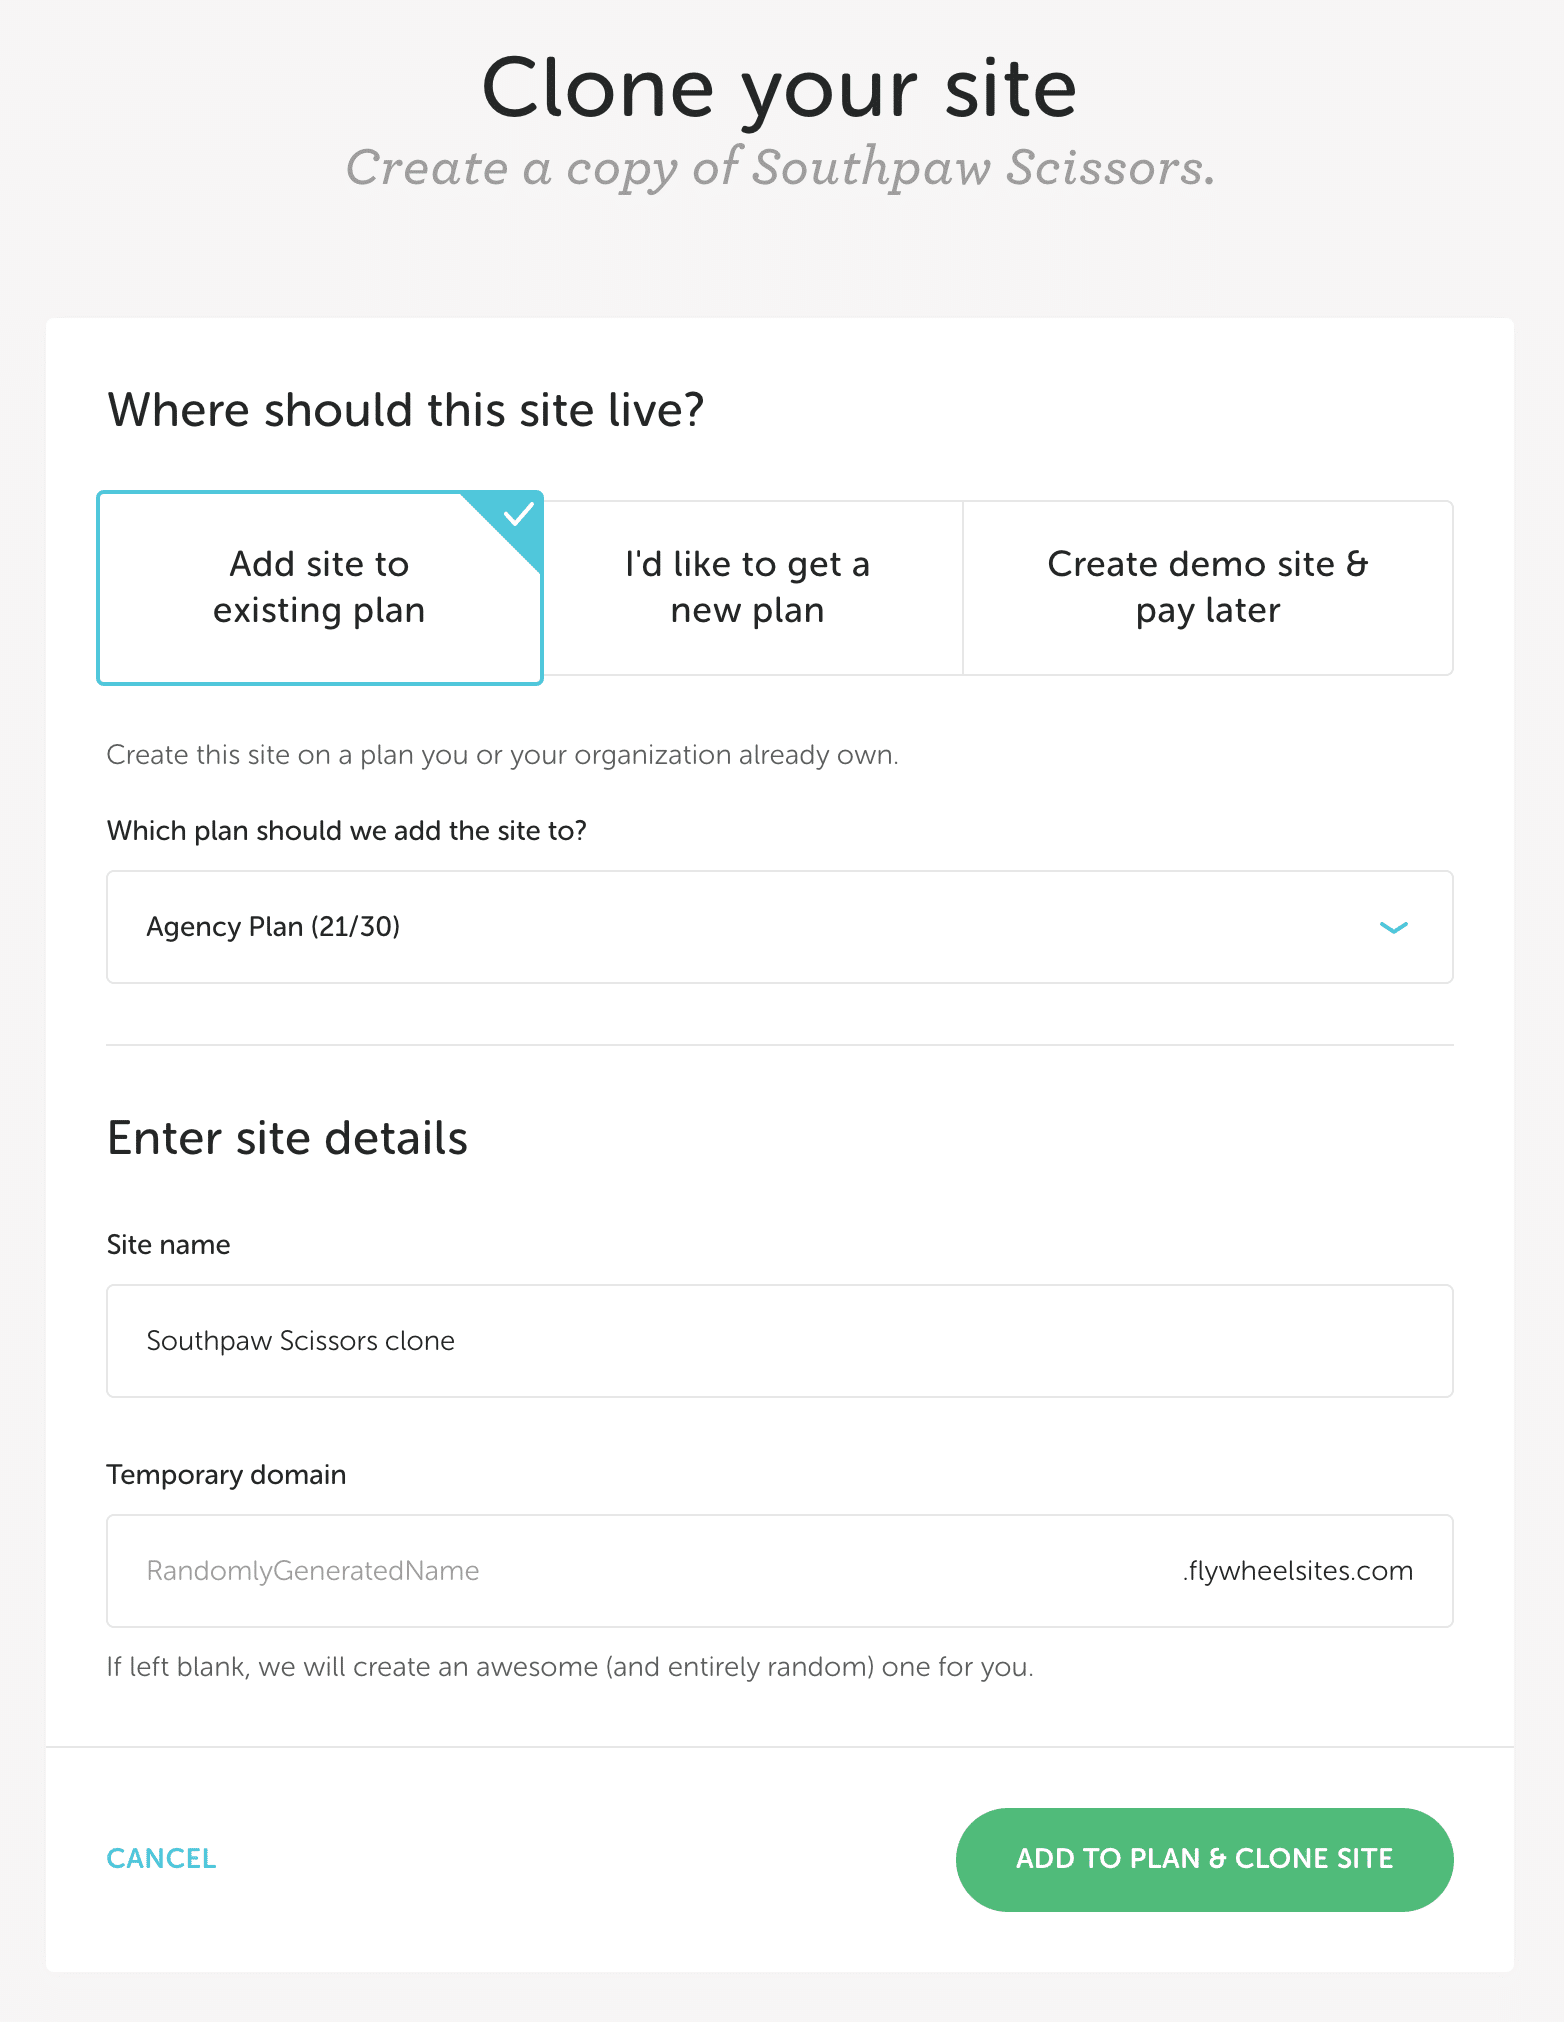Click the .flywheelsites.com domain suffix
The image size is (1564, 2022).
point(1297,1571)
